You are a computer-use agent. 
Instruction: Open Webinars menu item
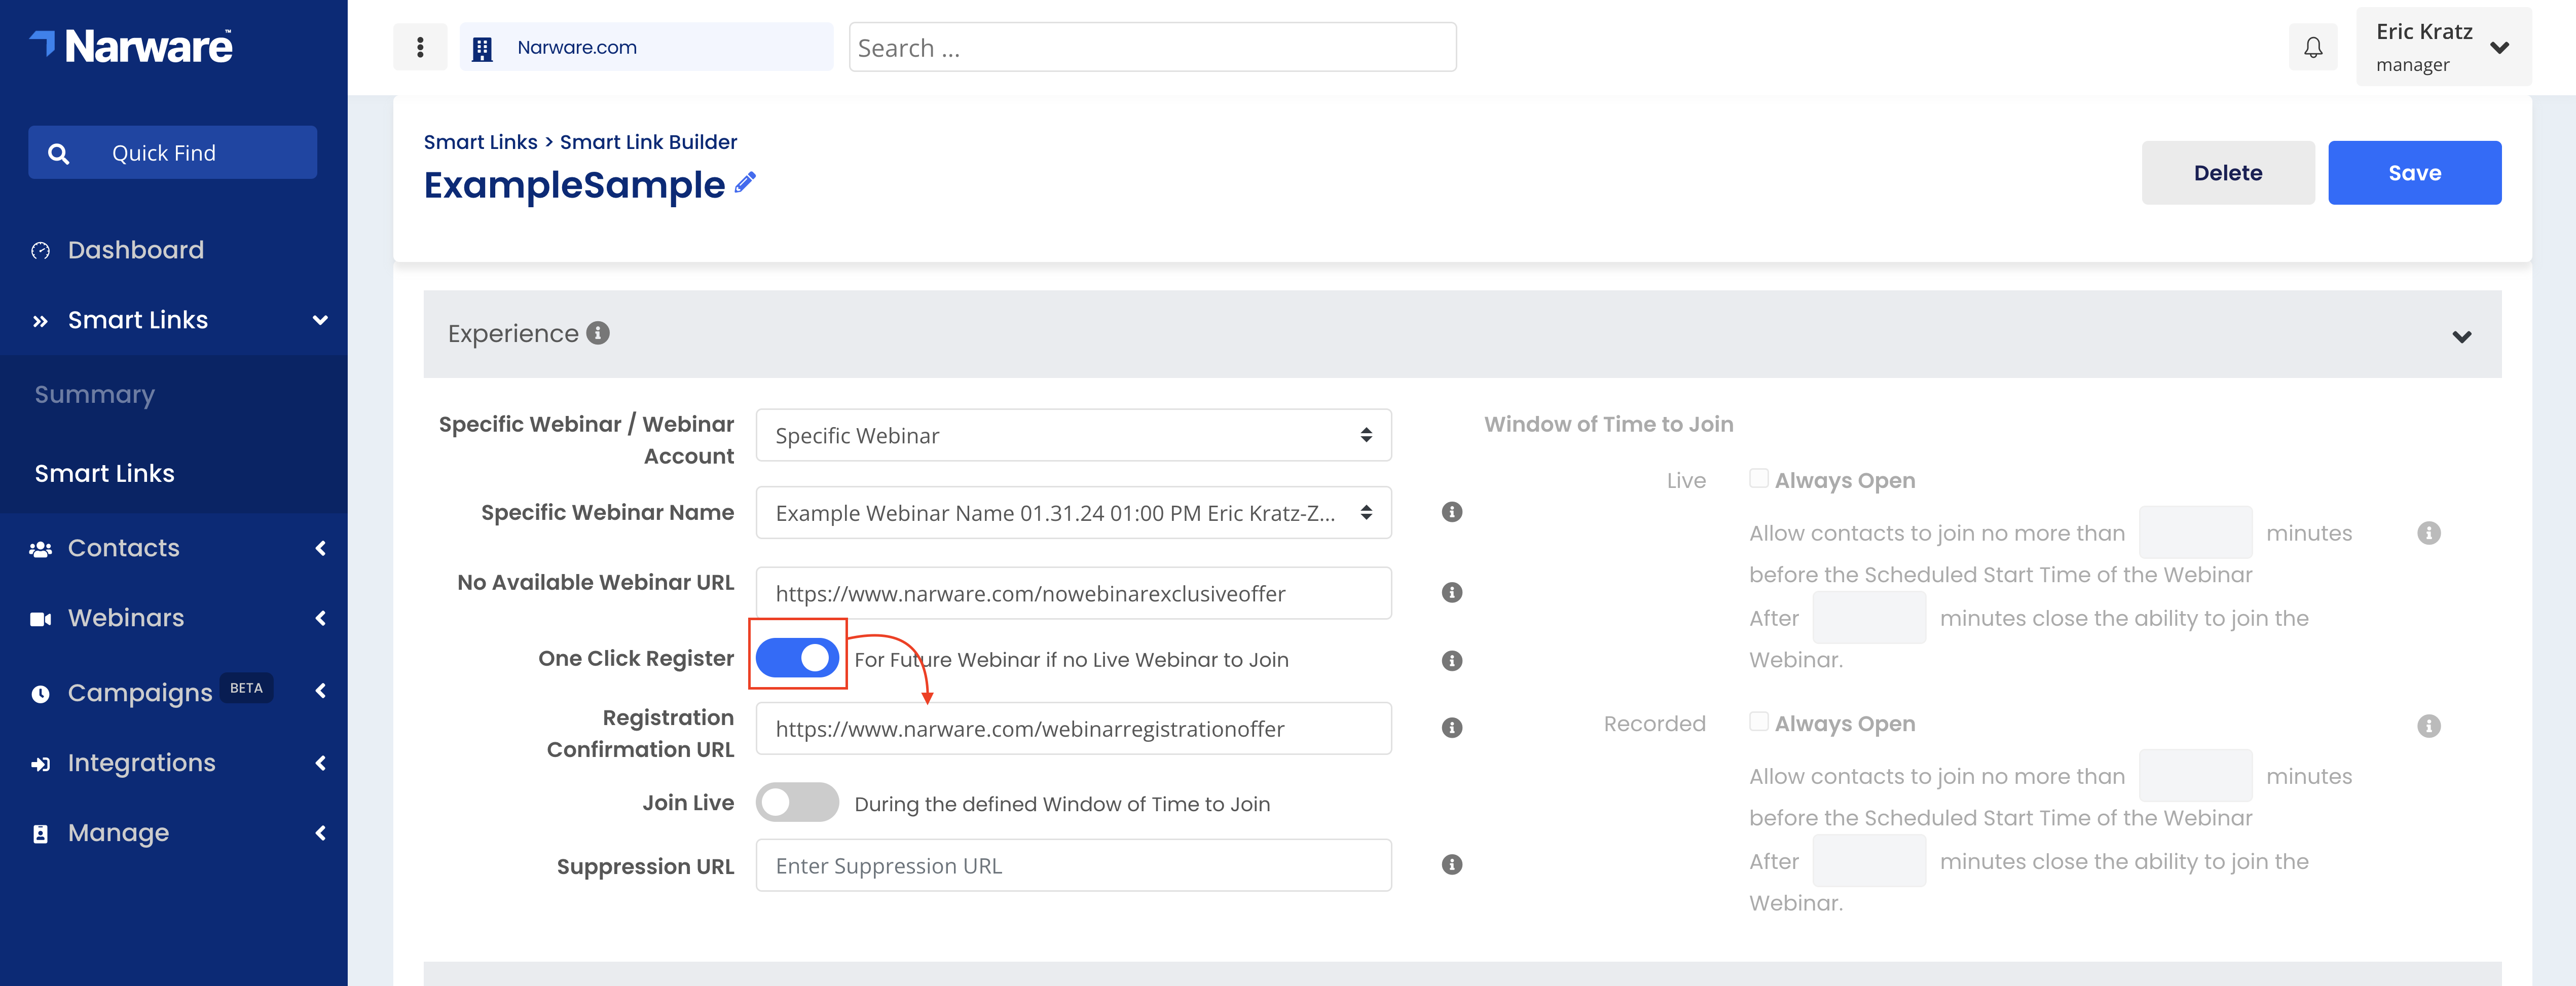[x=126, y=618]
